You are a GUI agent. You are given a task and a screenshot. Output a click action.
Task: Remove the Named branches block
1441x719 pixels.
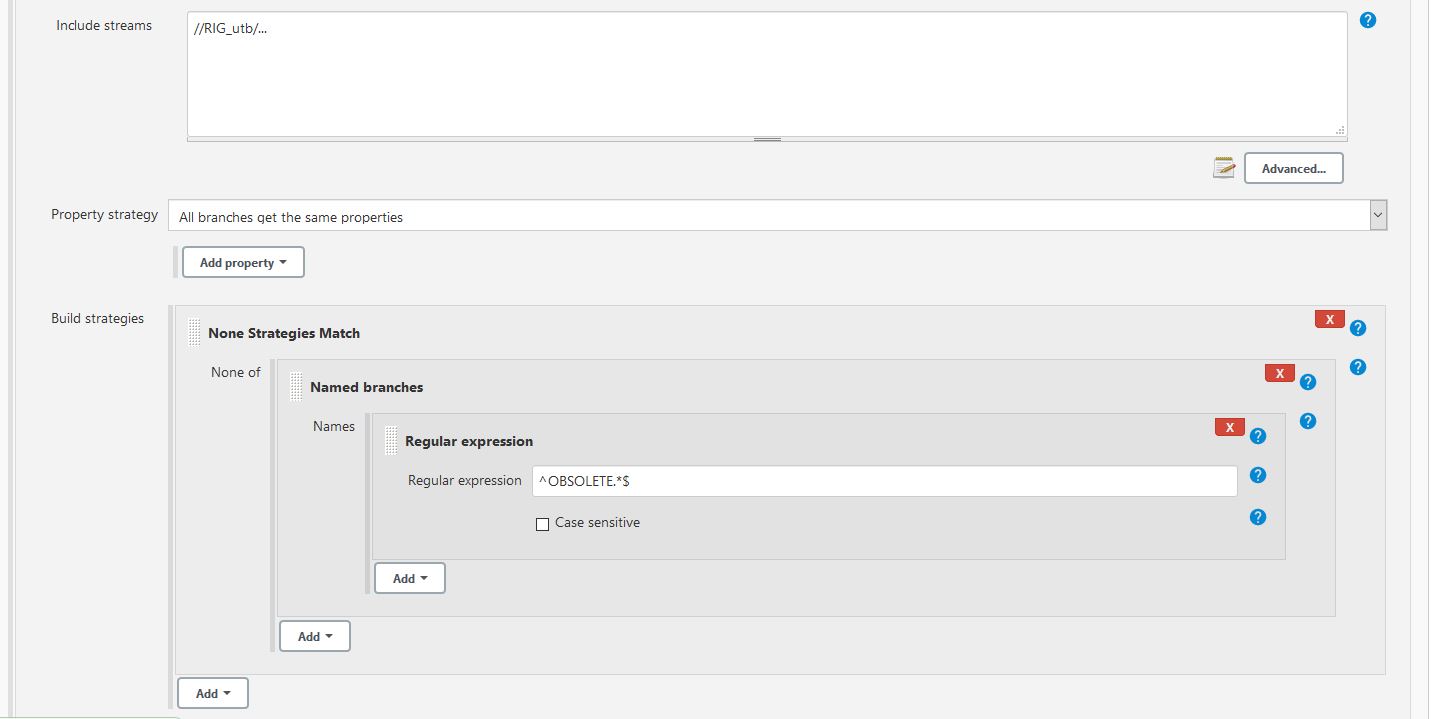[1280, 373]
